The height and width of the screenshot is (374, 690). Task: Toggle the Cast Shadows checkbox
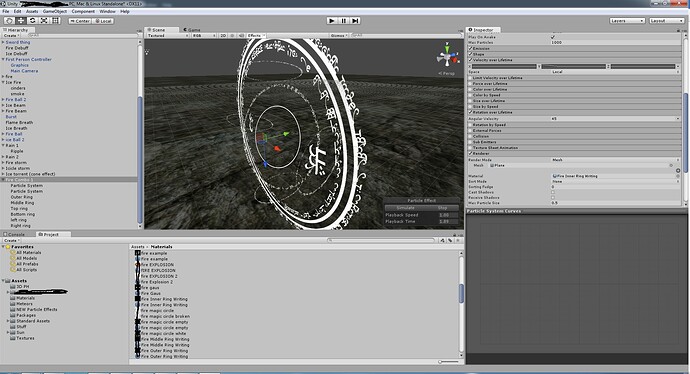(x=553, y=192)
